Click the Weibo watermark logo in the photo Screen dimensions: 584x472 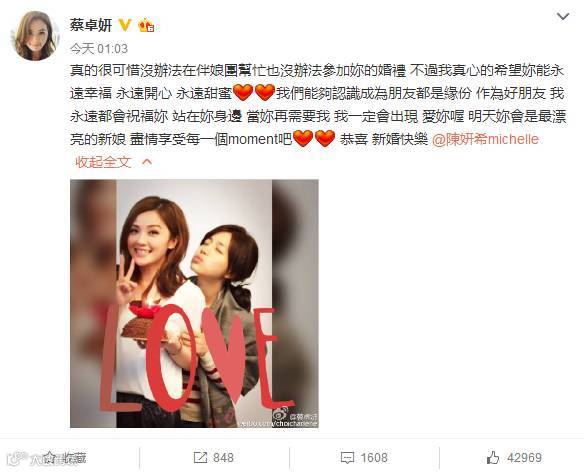(x=280, y=414)
